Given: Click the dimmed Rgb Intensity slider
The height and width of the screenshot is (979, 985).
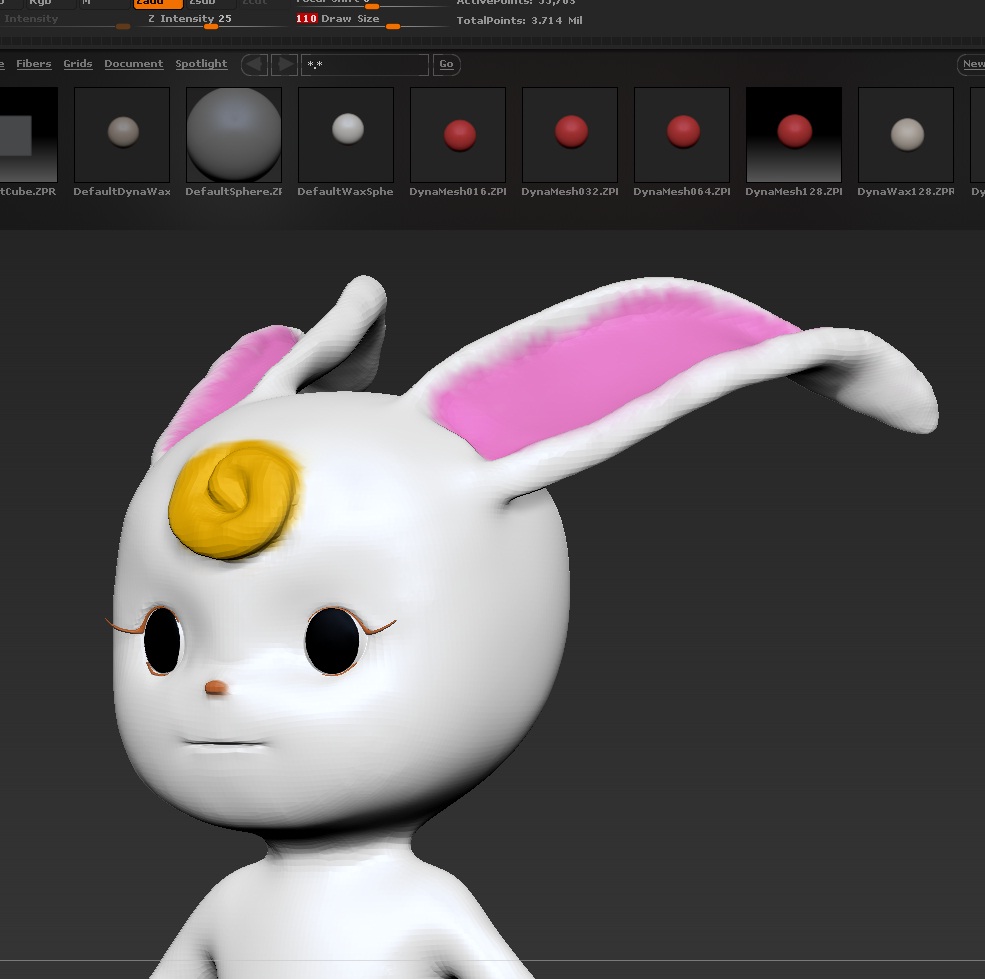Looking at the screenshot, I should coord(65,20).
